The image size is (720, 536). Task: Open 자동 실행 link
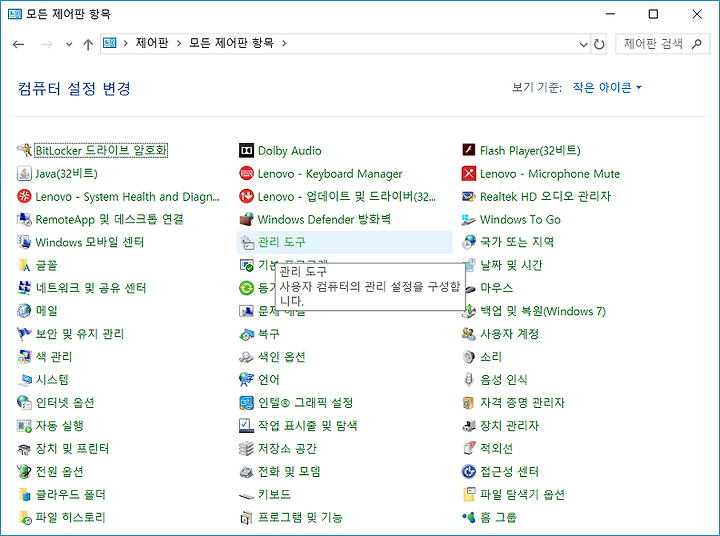(60, 425)
